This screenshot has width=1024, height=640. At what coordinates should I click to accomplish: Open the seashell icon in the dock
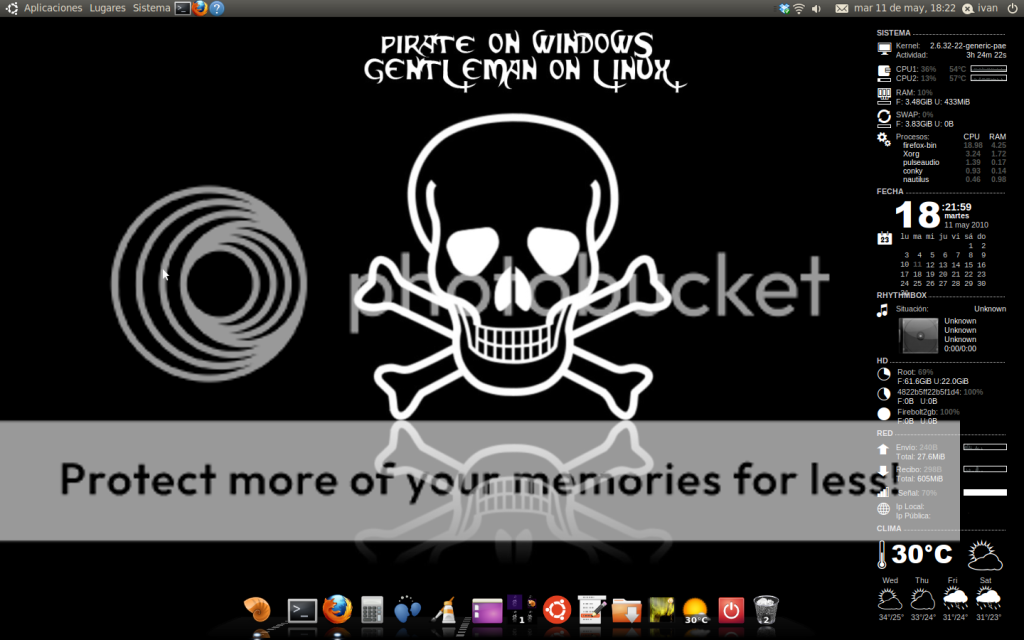pos(257,609)
